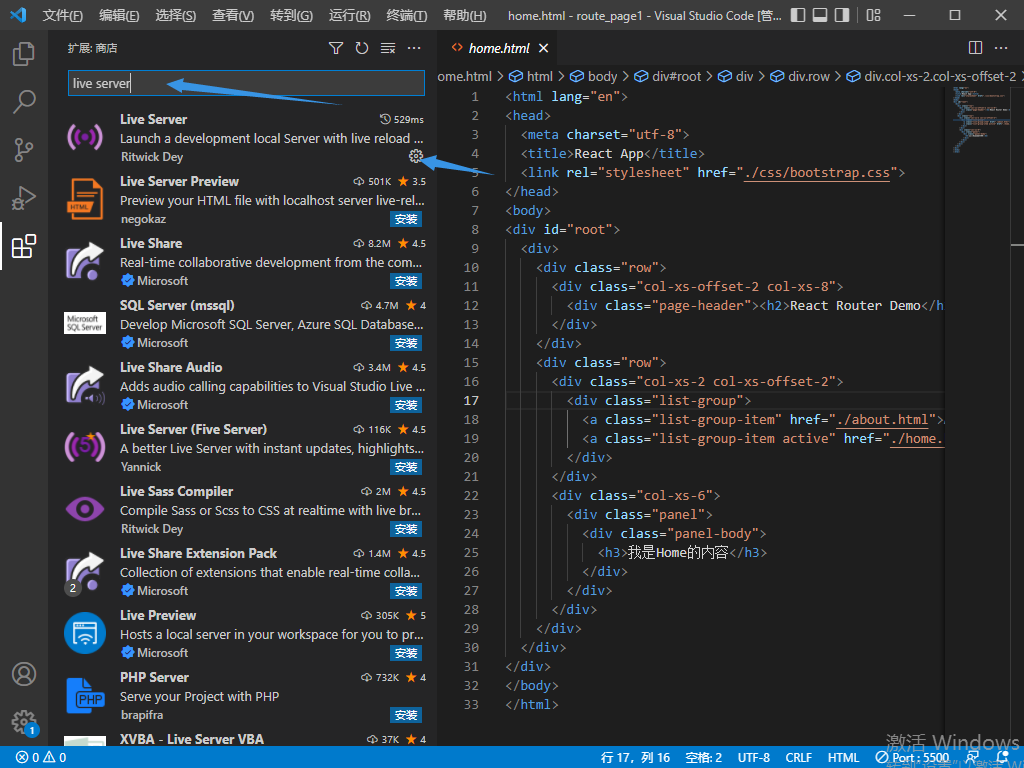Open the 编辑(E) menu
Image resolution: width=1024 pixels, height=768 pixels.
point(119,15)
